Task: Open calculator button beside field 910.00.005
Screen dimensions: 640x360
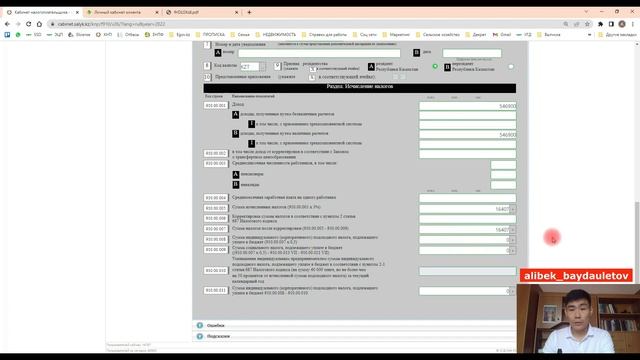Action: [513, 209]
